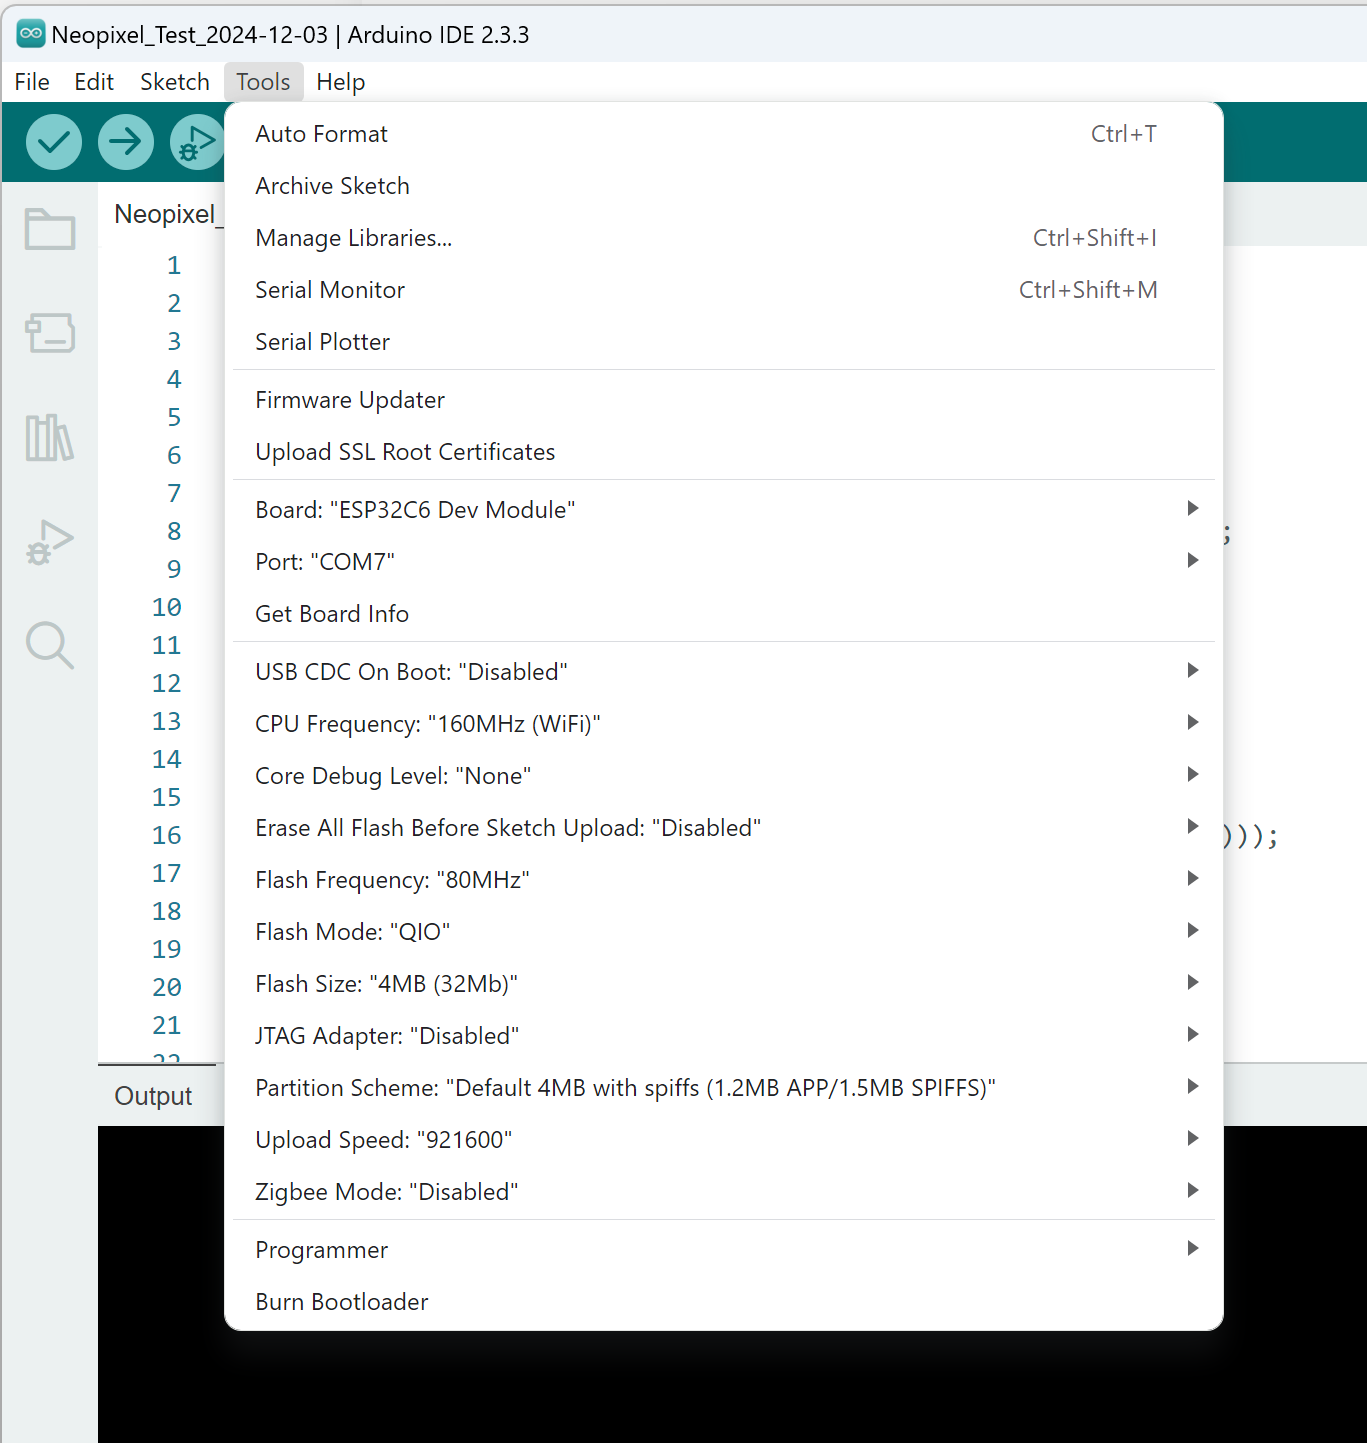Expand Partition Scheme options
This screenshot has width=1367, height=1443.
pyautogui.click(x=724, y=1088)
